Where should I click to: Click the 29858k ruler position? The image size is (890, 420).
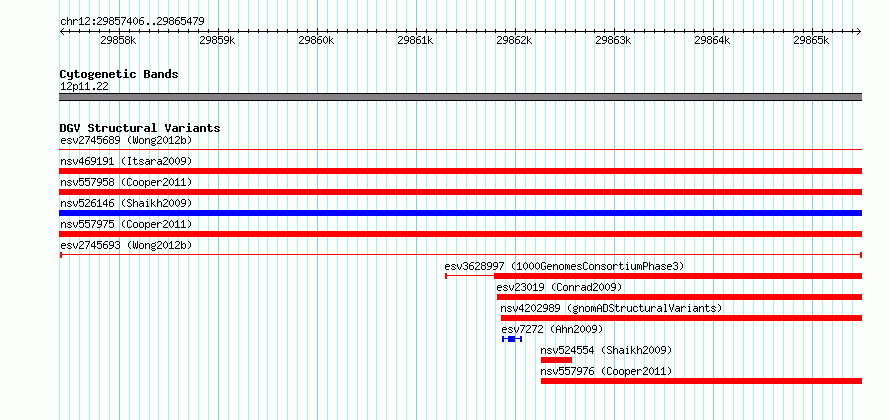tap(118, 40)
